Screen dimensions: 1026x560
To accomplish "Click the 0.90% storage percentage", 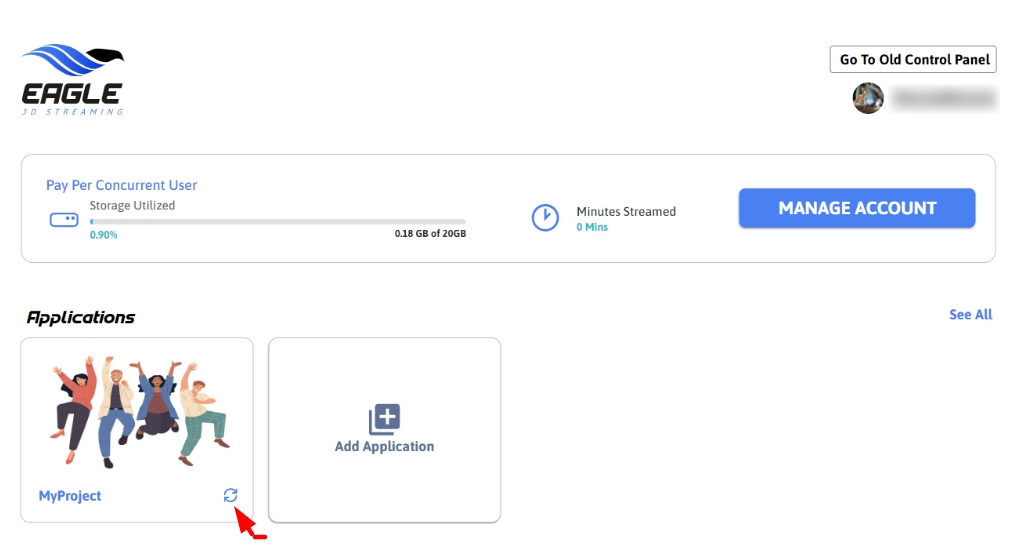I will 103,234.
